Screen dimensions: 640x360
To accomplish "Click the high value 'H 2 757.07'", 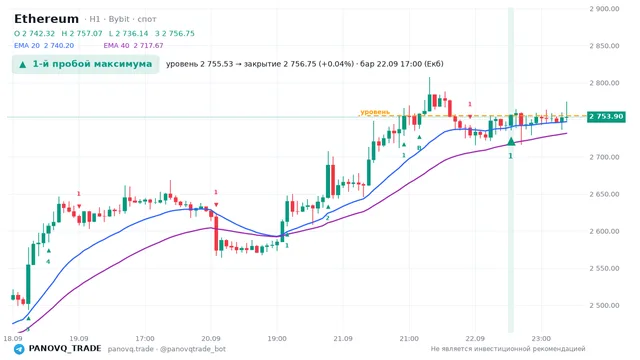I will click(x=82, y=33).
